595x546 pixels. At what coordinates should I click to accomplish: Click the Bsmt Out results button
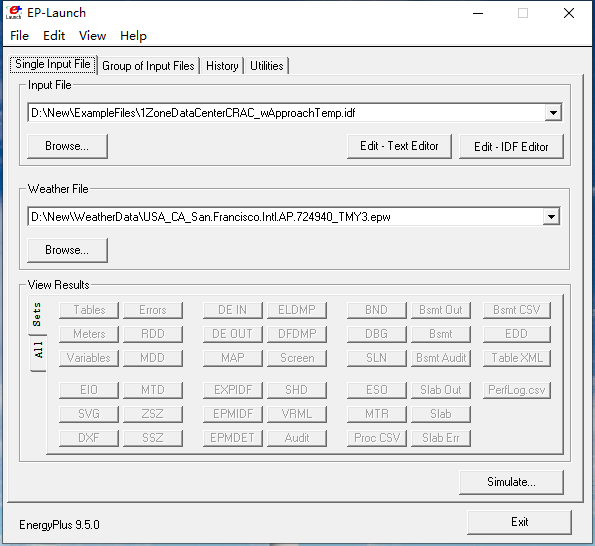point(441,310)
